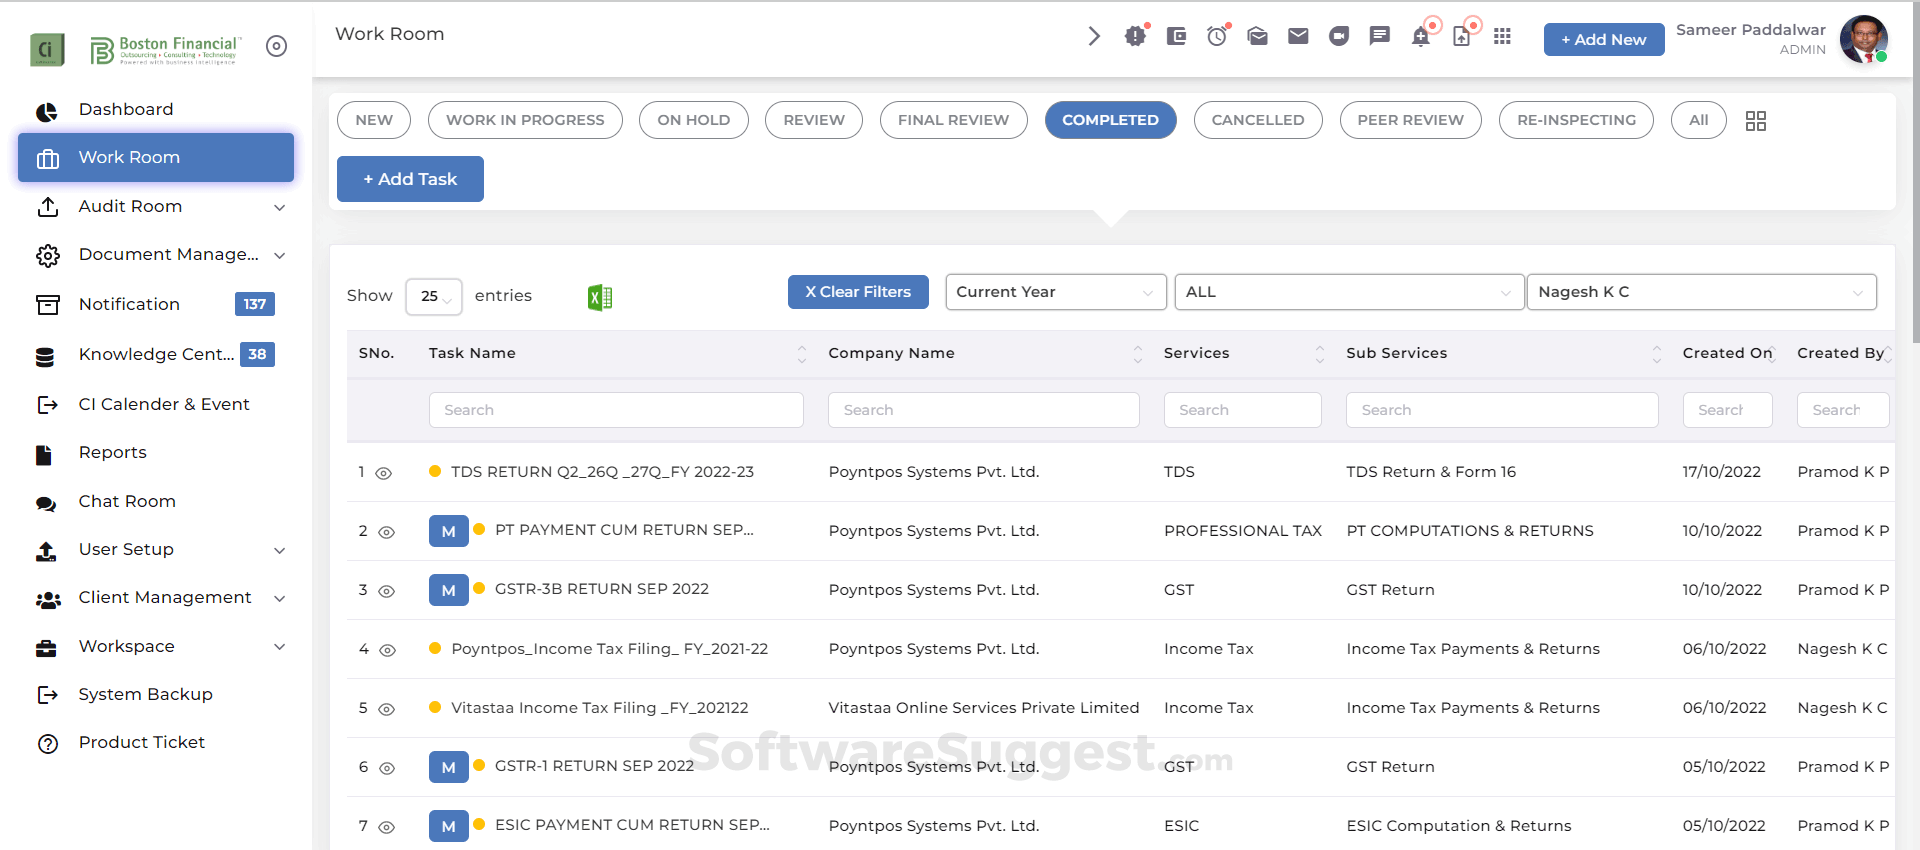Click the + Add Task button
The height and width of the screenshot is (850, 1920).
[410, 179]
